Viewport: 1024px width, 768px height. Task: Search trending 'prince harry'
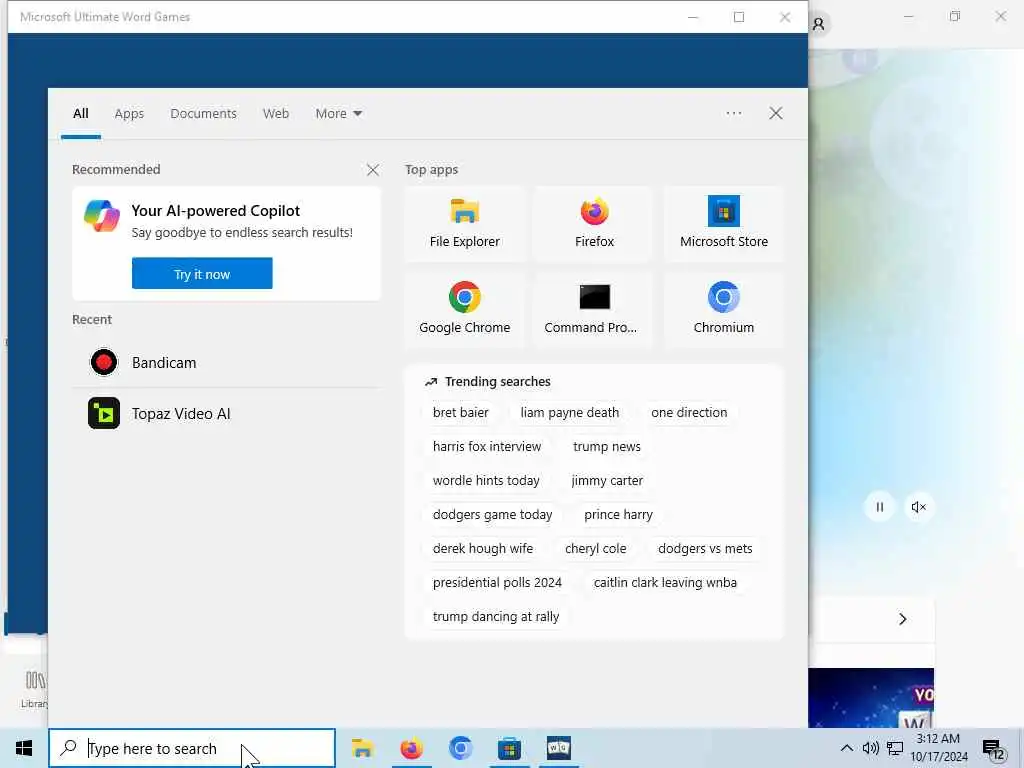[x=618, y=515]
